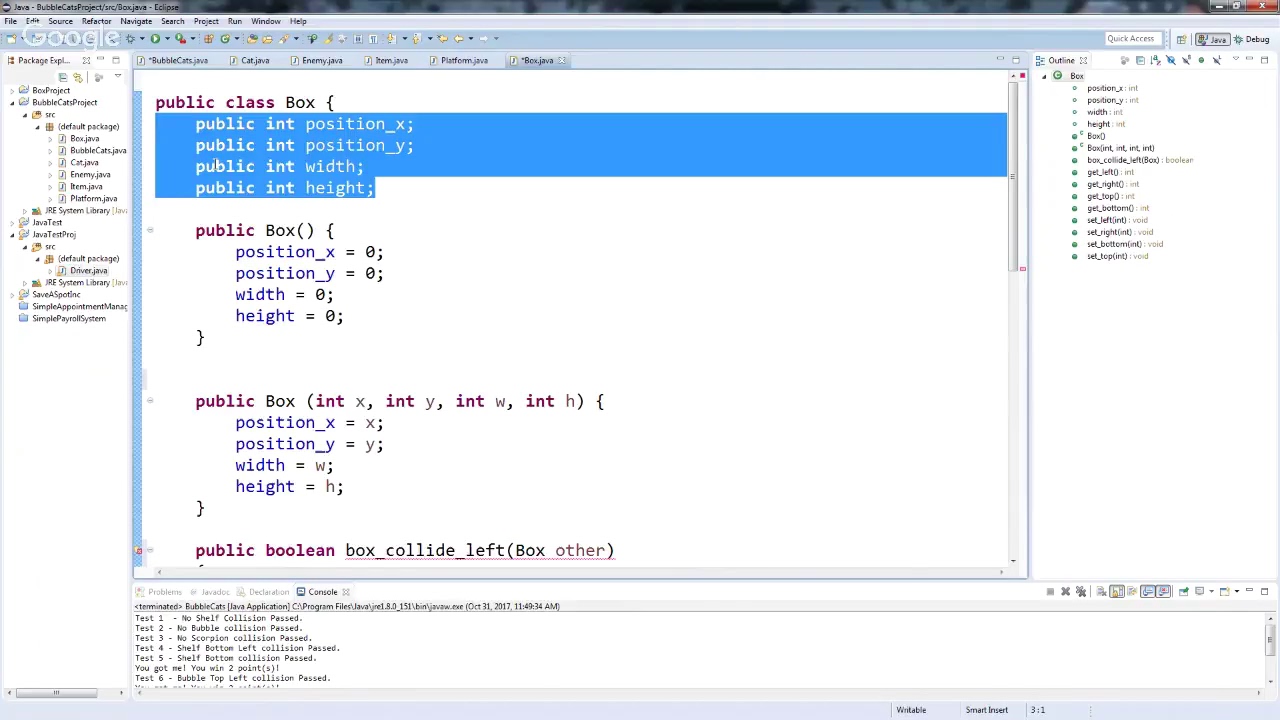The height and width of the screenshot is (720, 1280).
Task: Collapse the Box class node in Outline
Action: [1045, 76]
